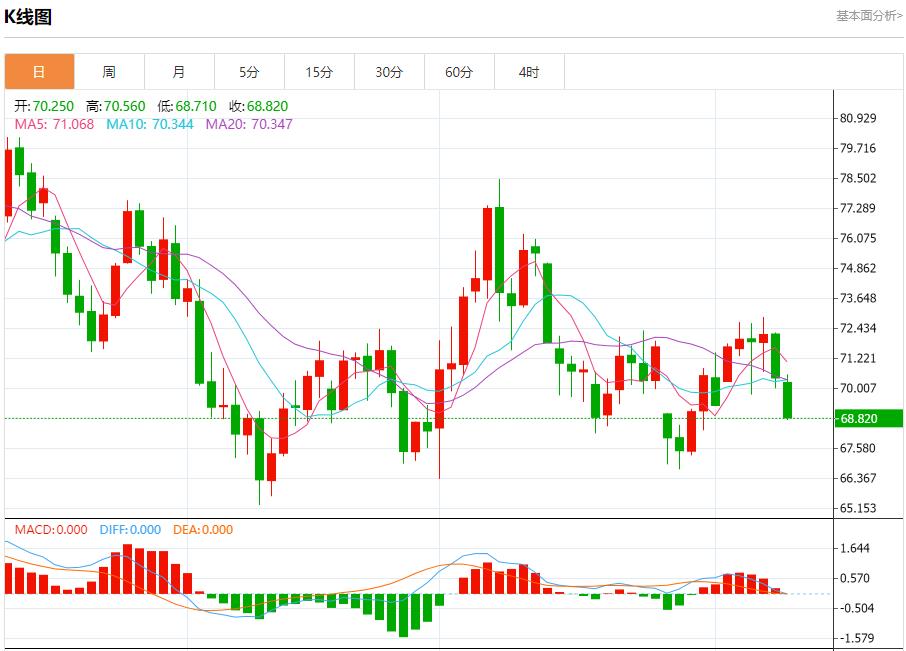The image size is (906, 651).
Task: Click the MA20: 70.347 indicator label
Action: 249,124
